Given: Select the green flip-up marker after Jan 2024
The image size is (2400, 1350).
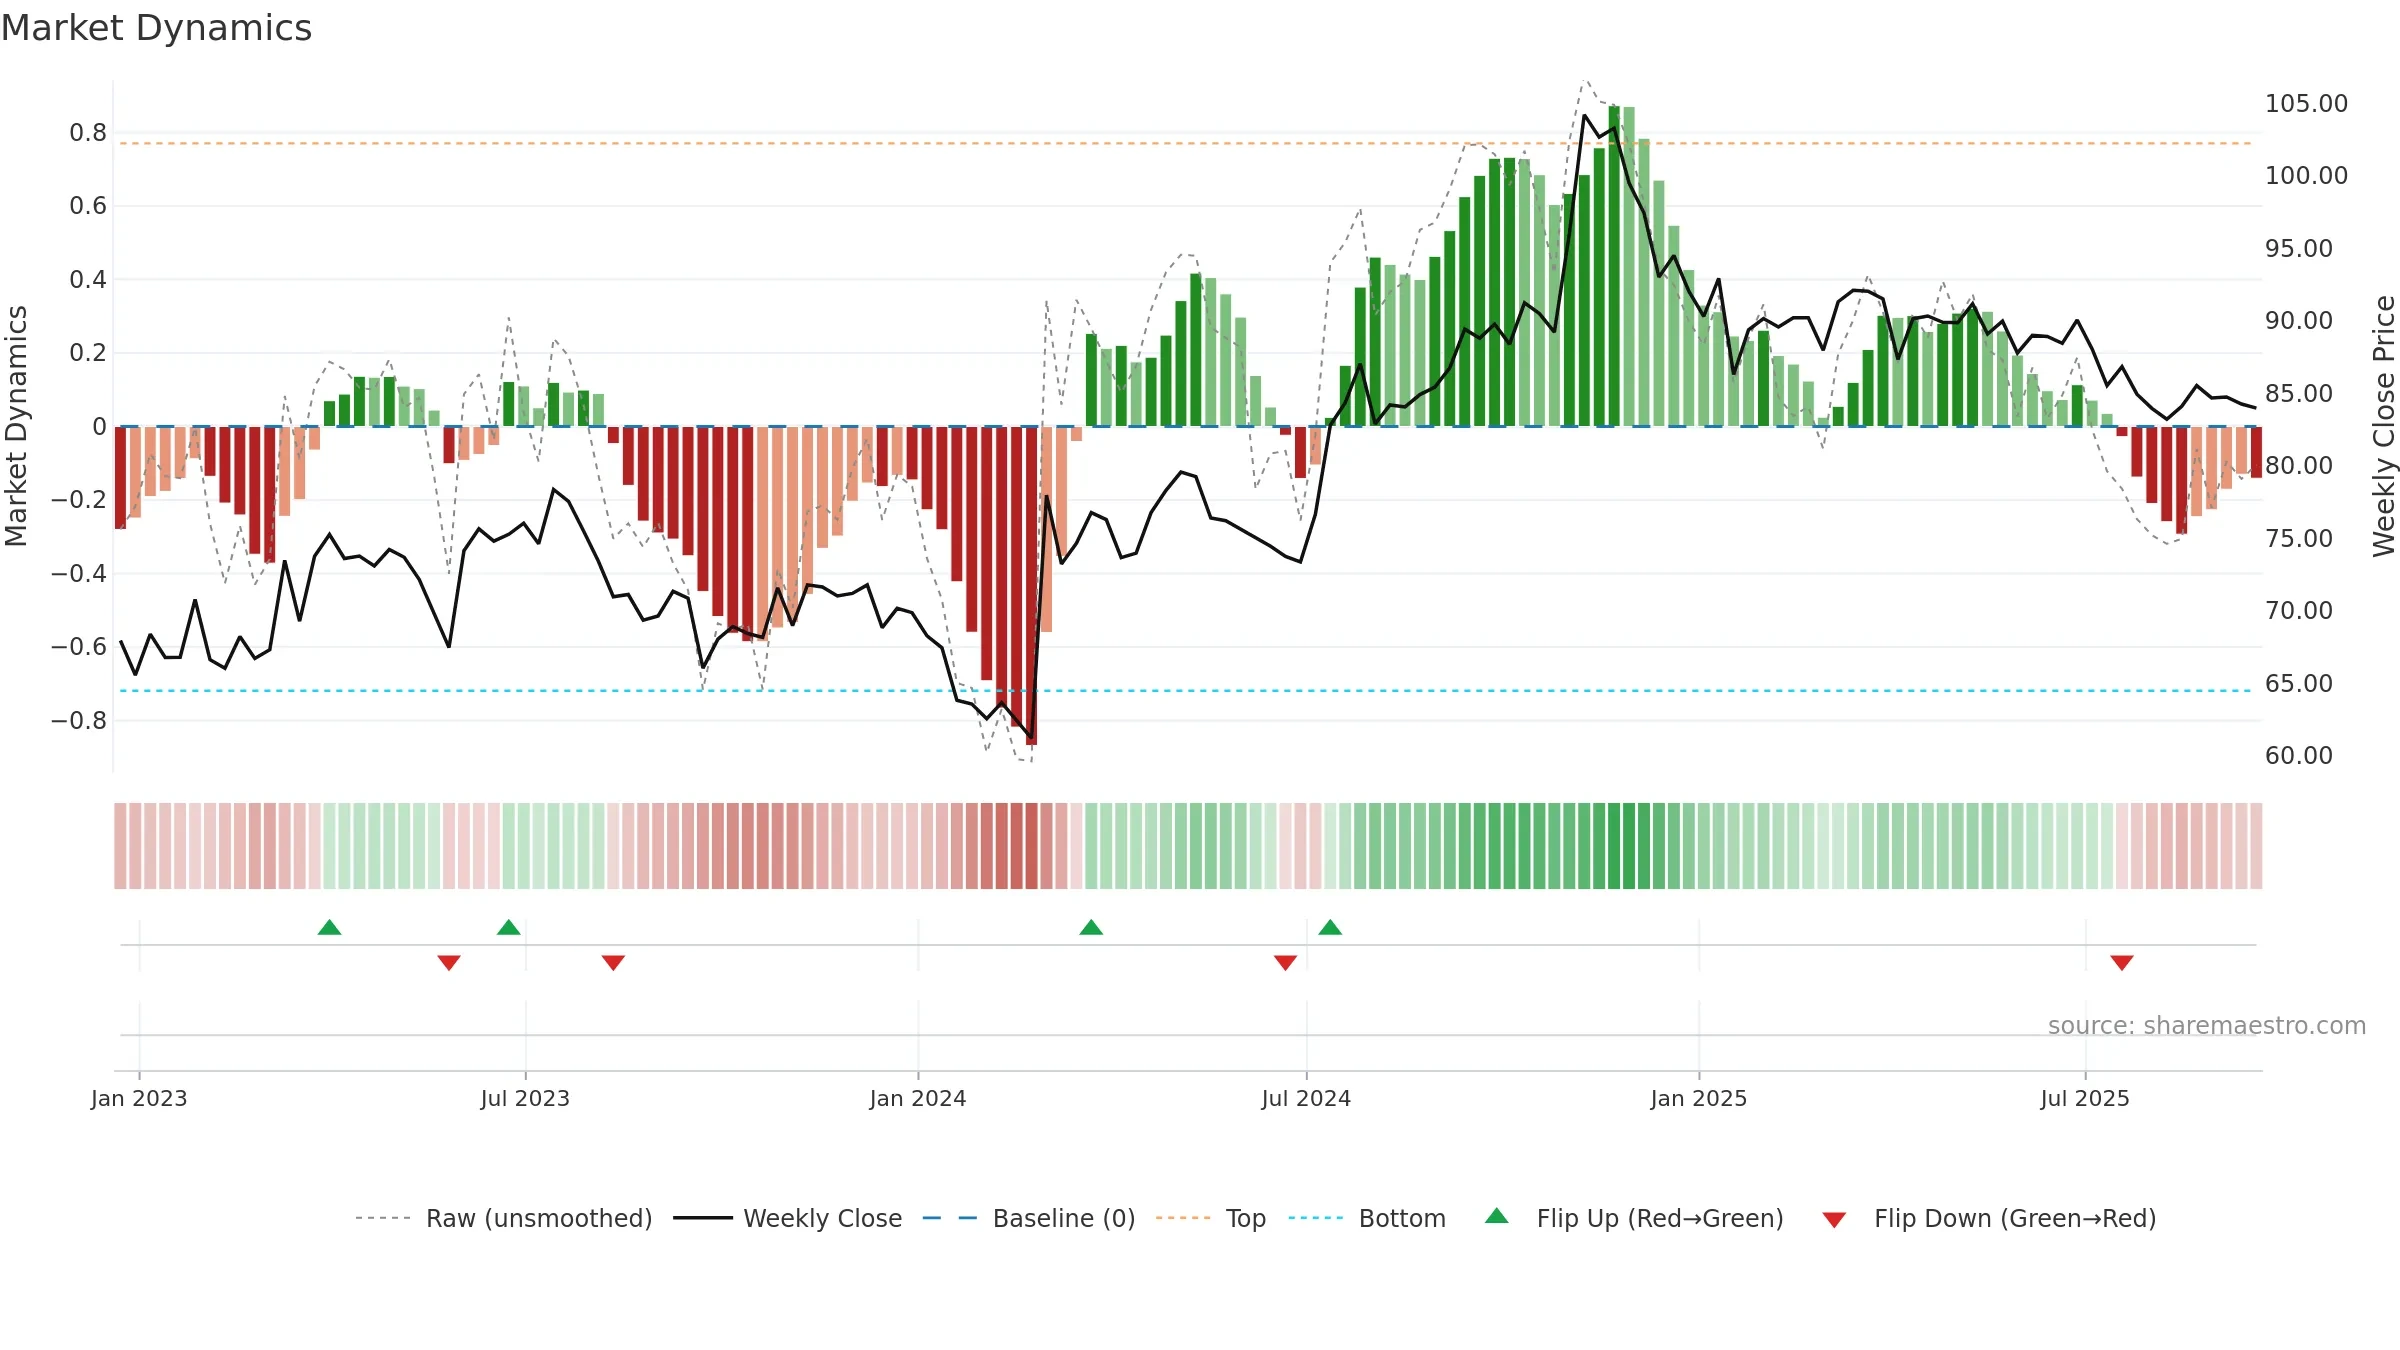Looking at the screenshot, I should pos(1091,927).
